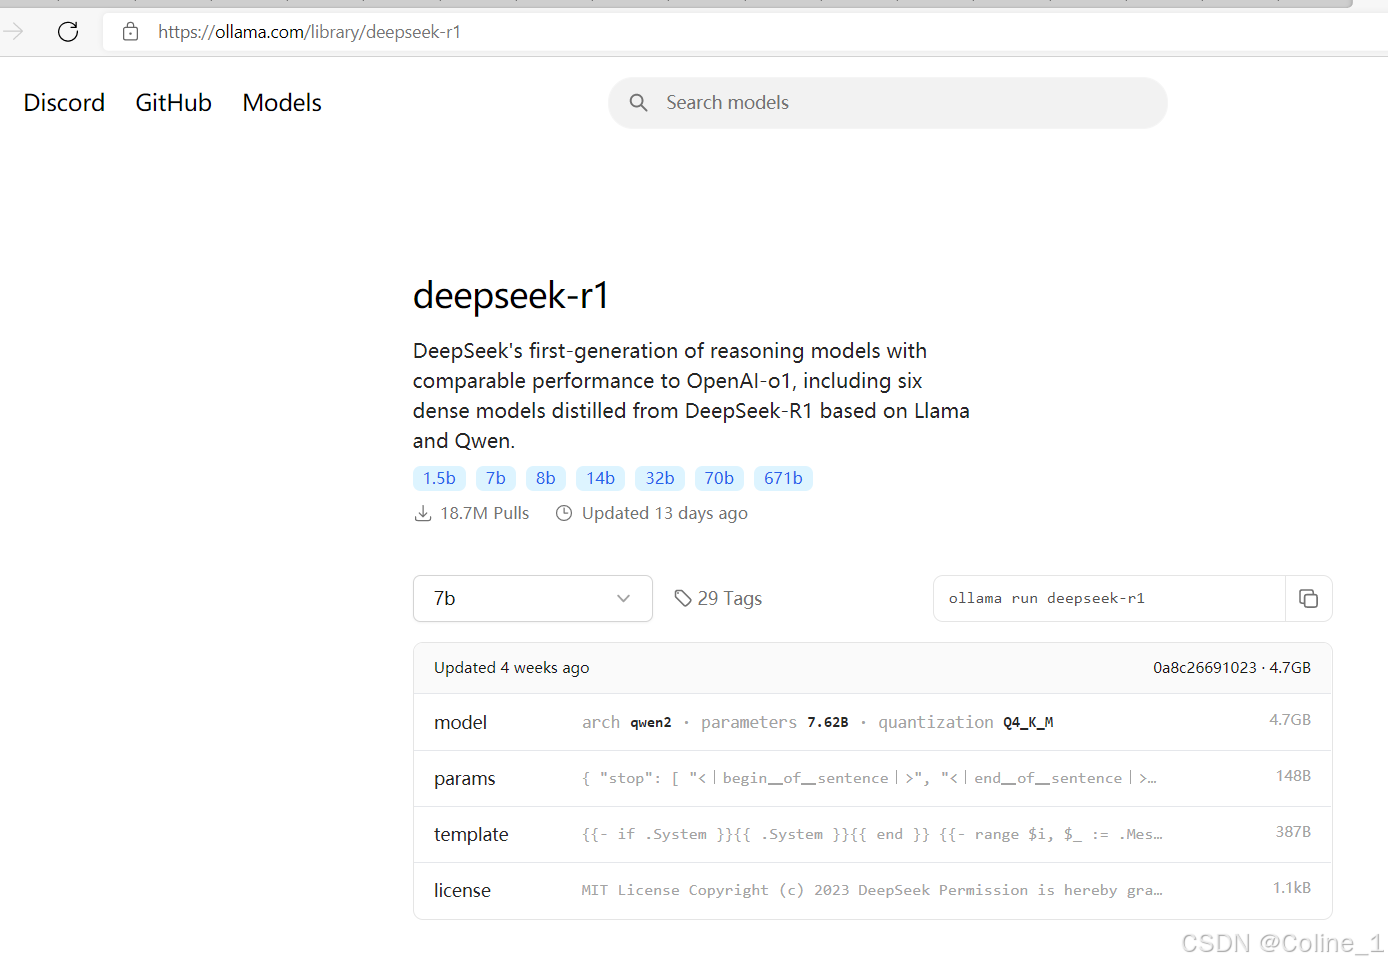Open the license file row

pyautogui.click(x=872, y=890)
